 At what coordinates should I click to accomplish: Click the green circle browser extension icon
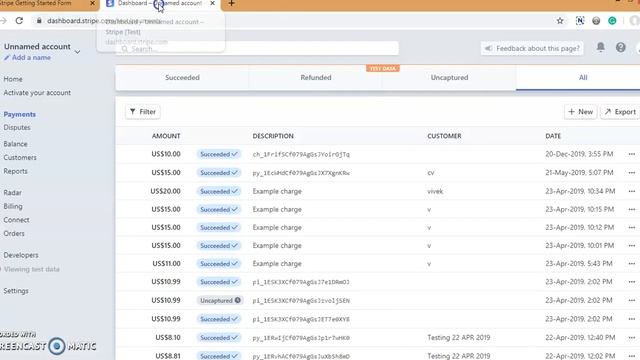click(x=612, y=21)
